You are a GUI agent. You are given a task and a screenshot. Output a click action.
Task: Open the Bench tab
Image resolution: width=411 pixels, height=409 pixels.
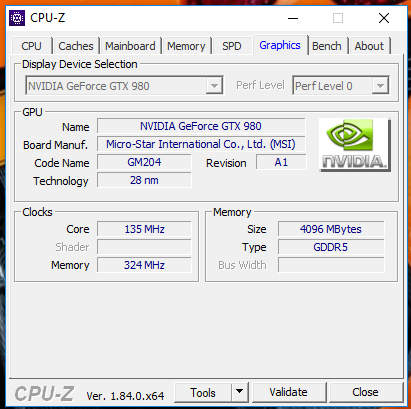[327, 46]
